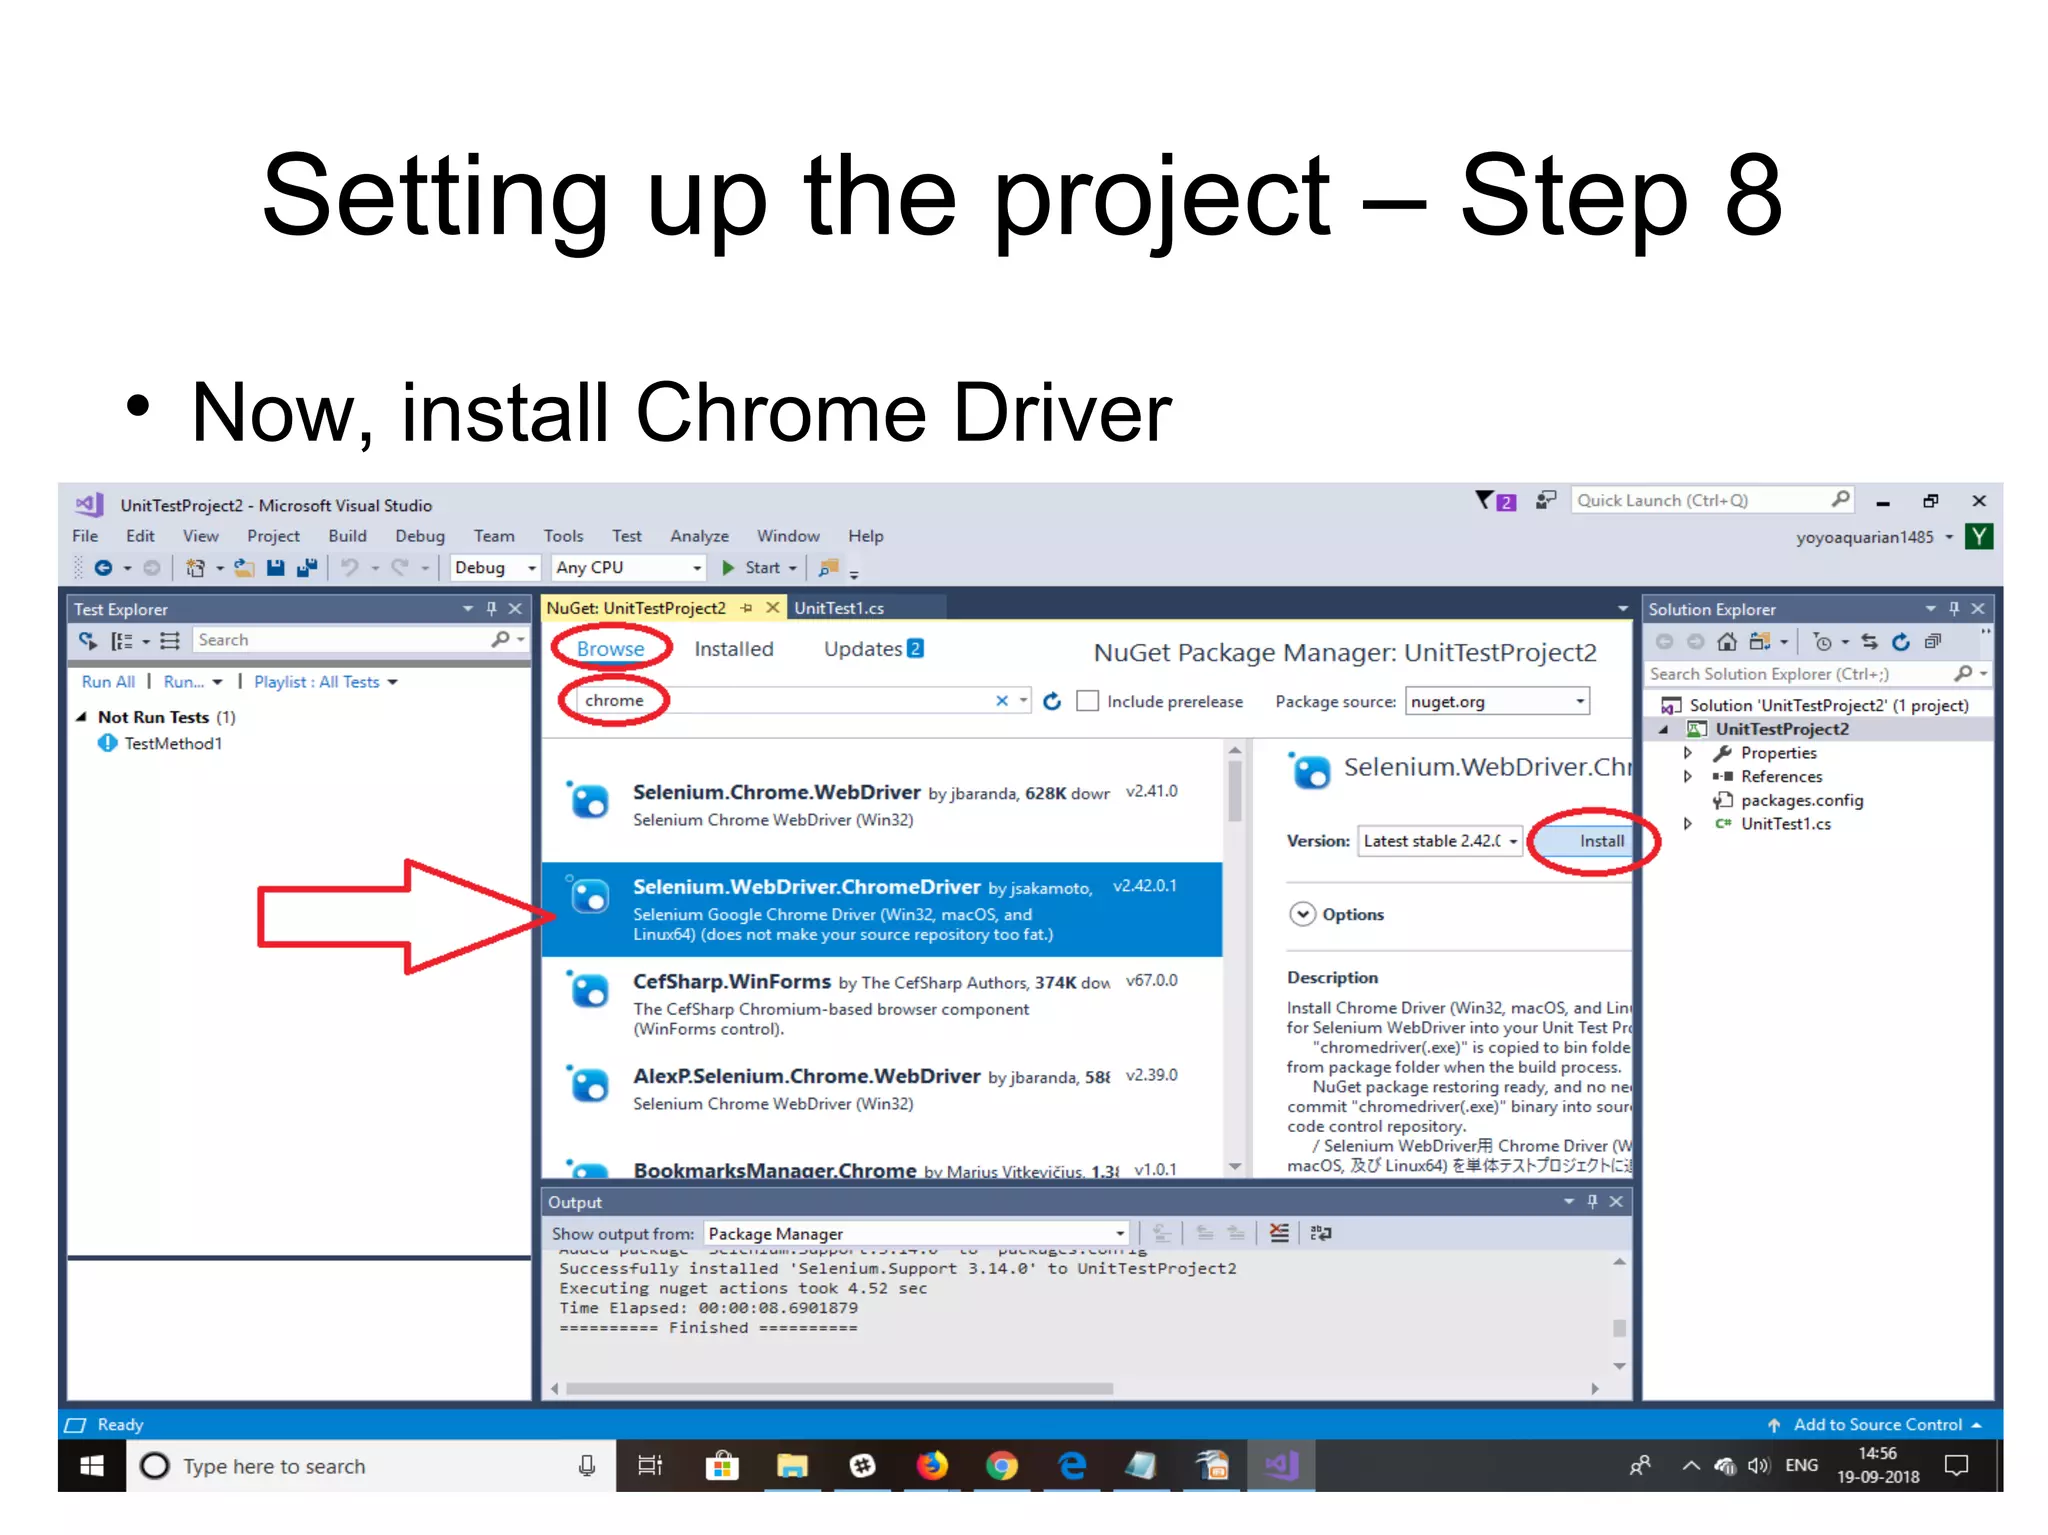Click the Install button
Screen dimensions: 2048x1535
[x=1585, y=841]
